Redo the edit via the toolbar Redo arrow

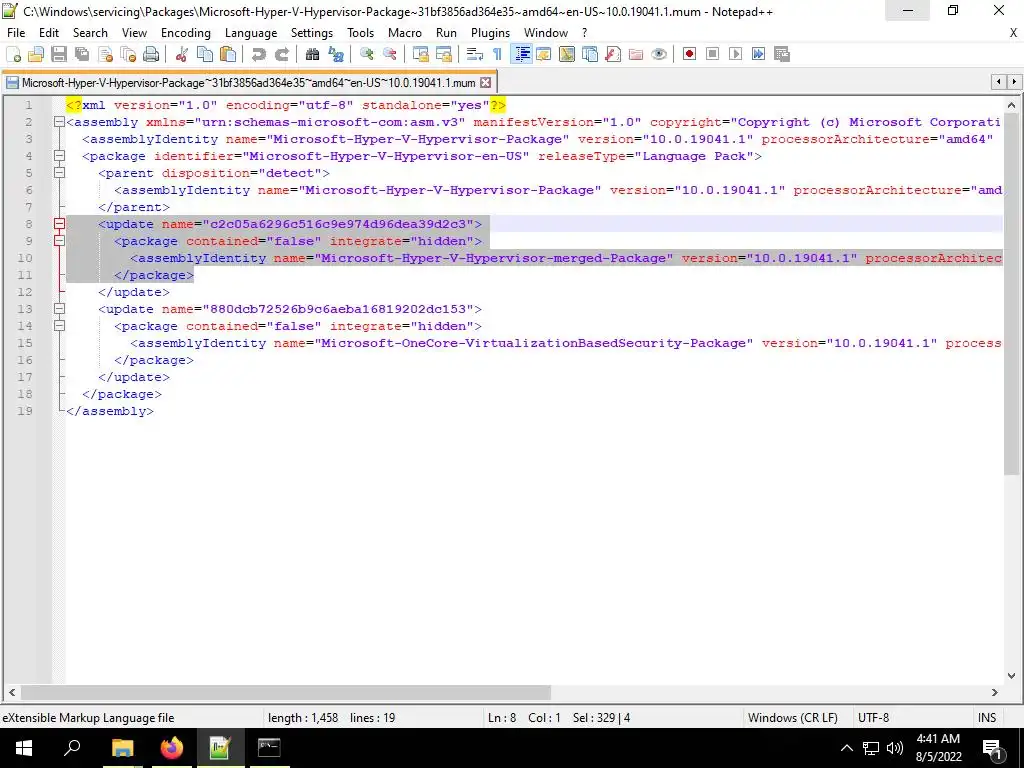coord(281,54)
